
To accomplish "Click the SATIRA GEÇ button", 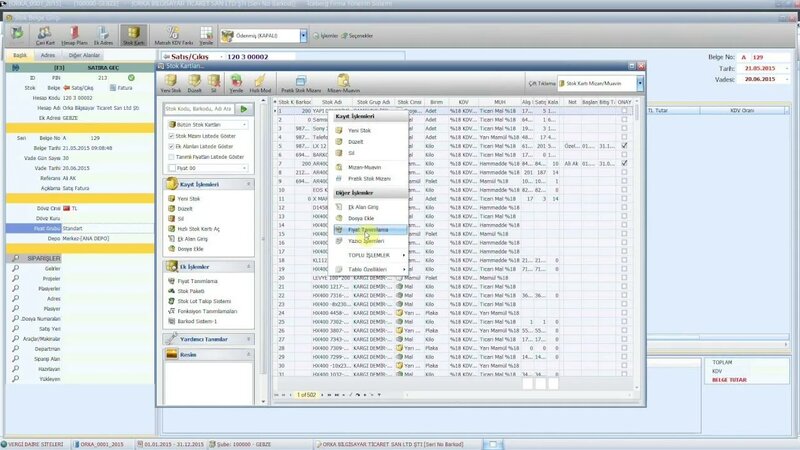I will click(103, 67).
